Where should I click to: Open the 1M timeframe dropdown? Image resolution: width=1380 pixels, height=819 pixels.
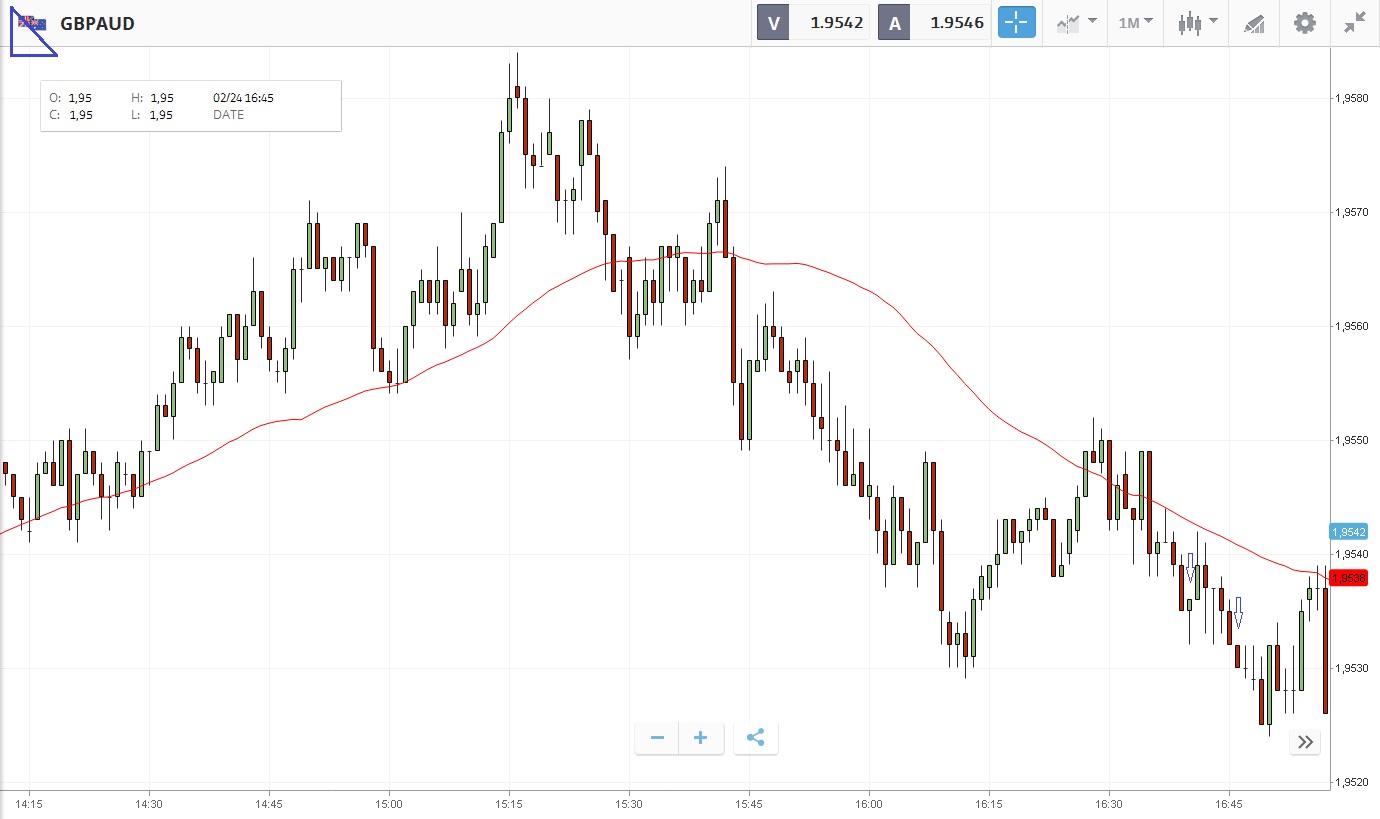tap(1135, 23)
